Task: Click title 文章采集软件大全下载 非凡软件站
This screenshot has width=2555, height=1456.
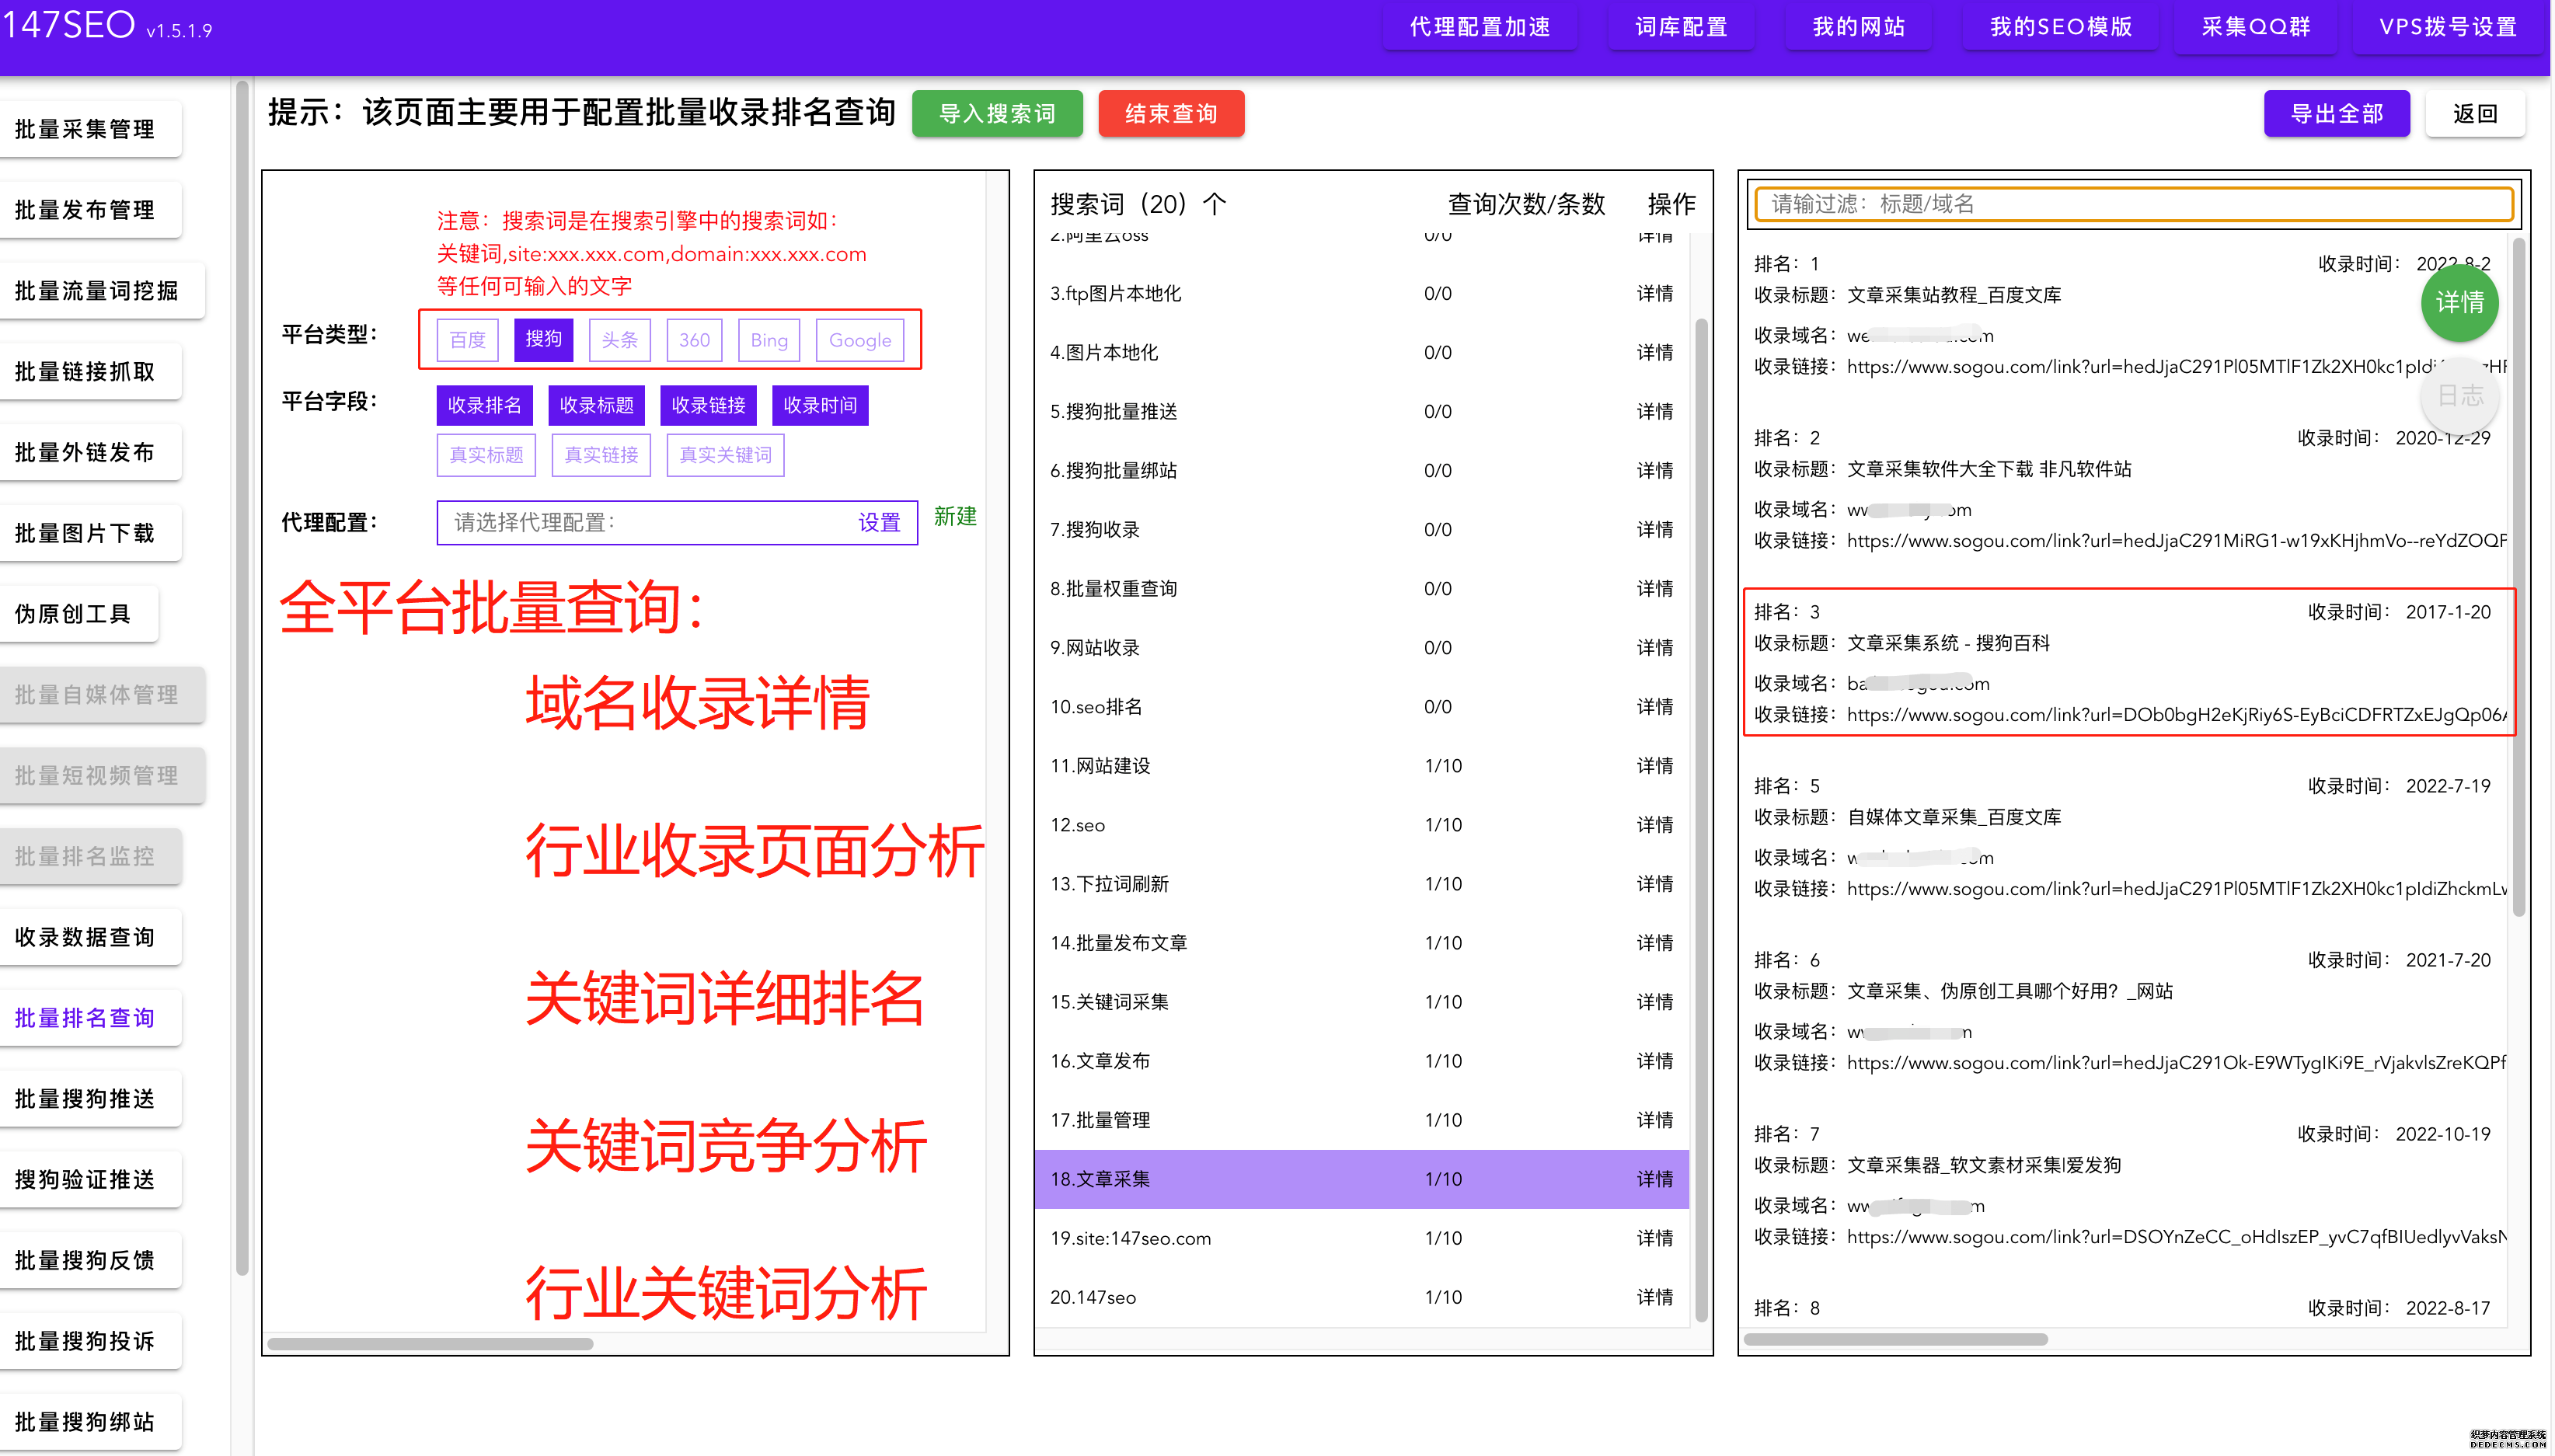Action: [1989, 469]
